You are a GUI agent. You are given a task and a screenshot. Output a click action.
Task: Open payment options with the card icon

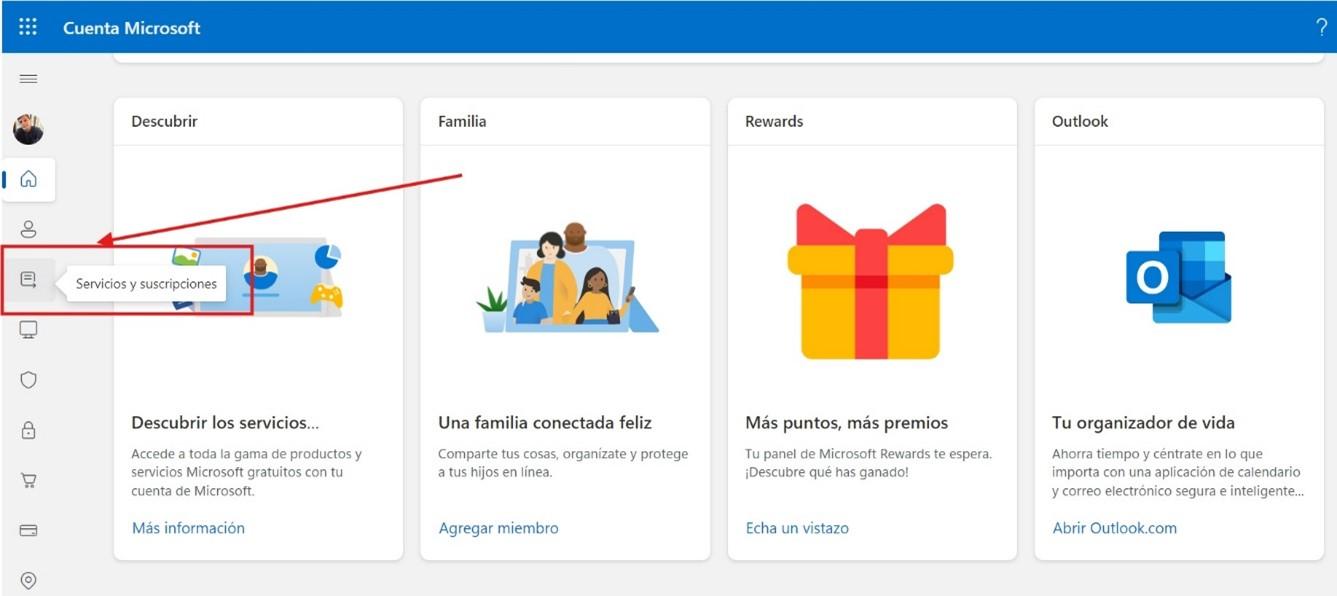[x=28, y=530]
